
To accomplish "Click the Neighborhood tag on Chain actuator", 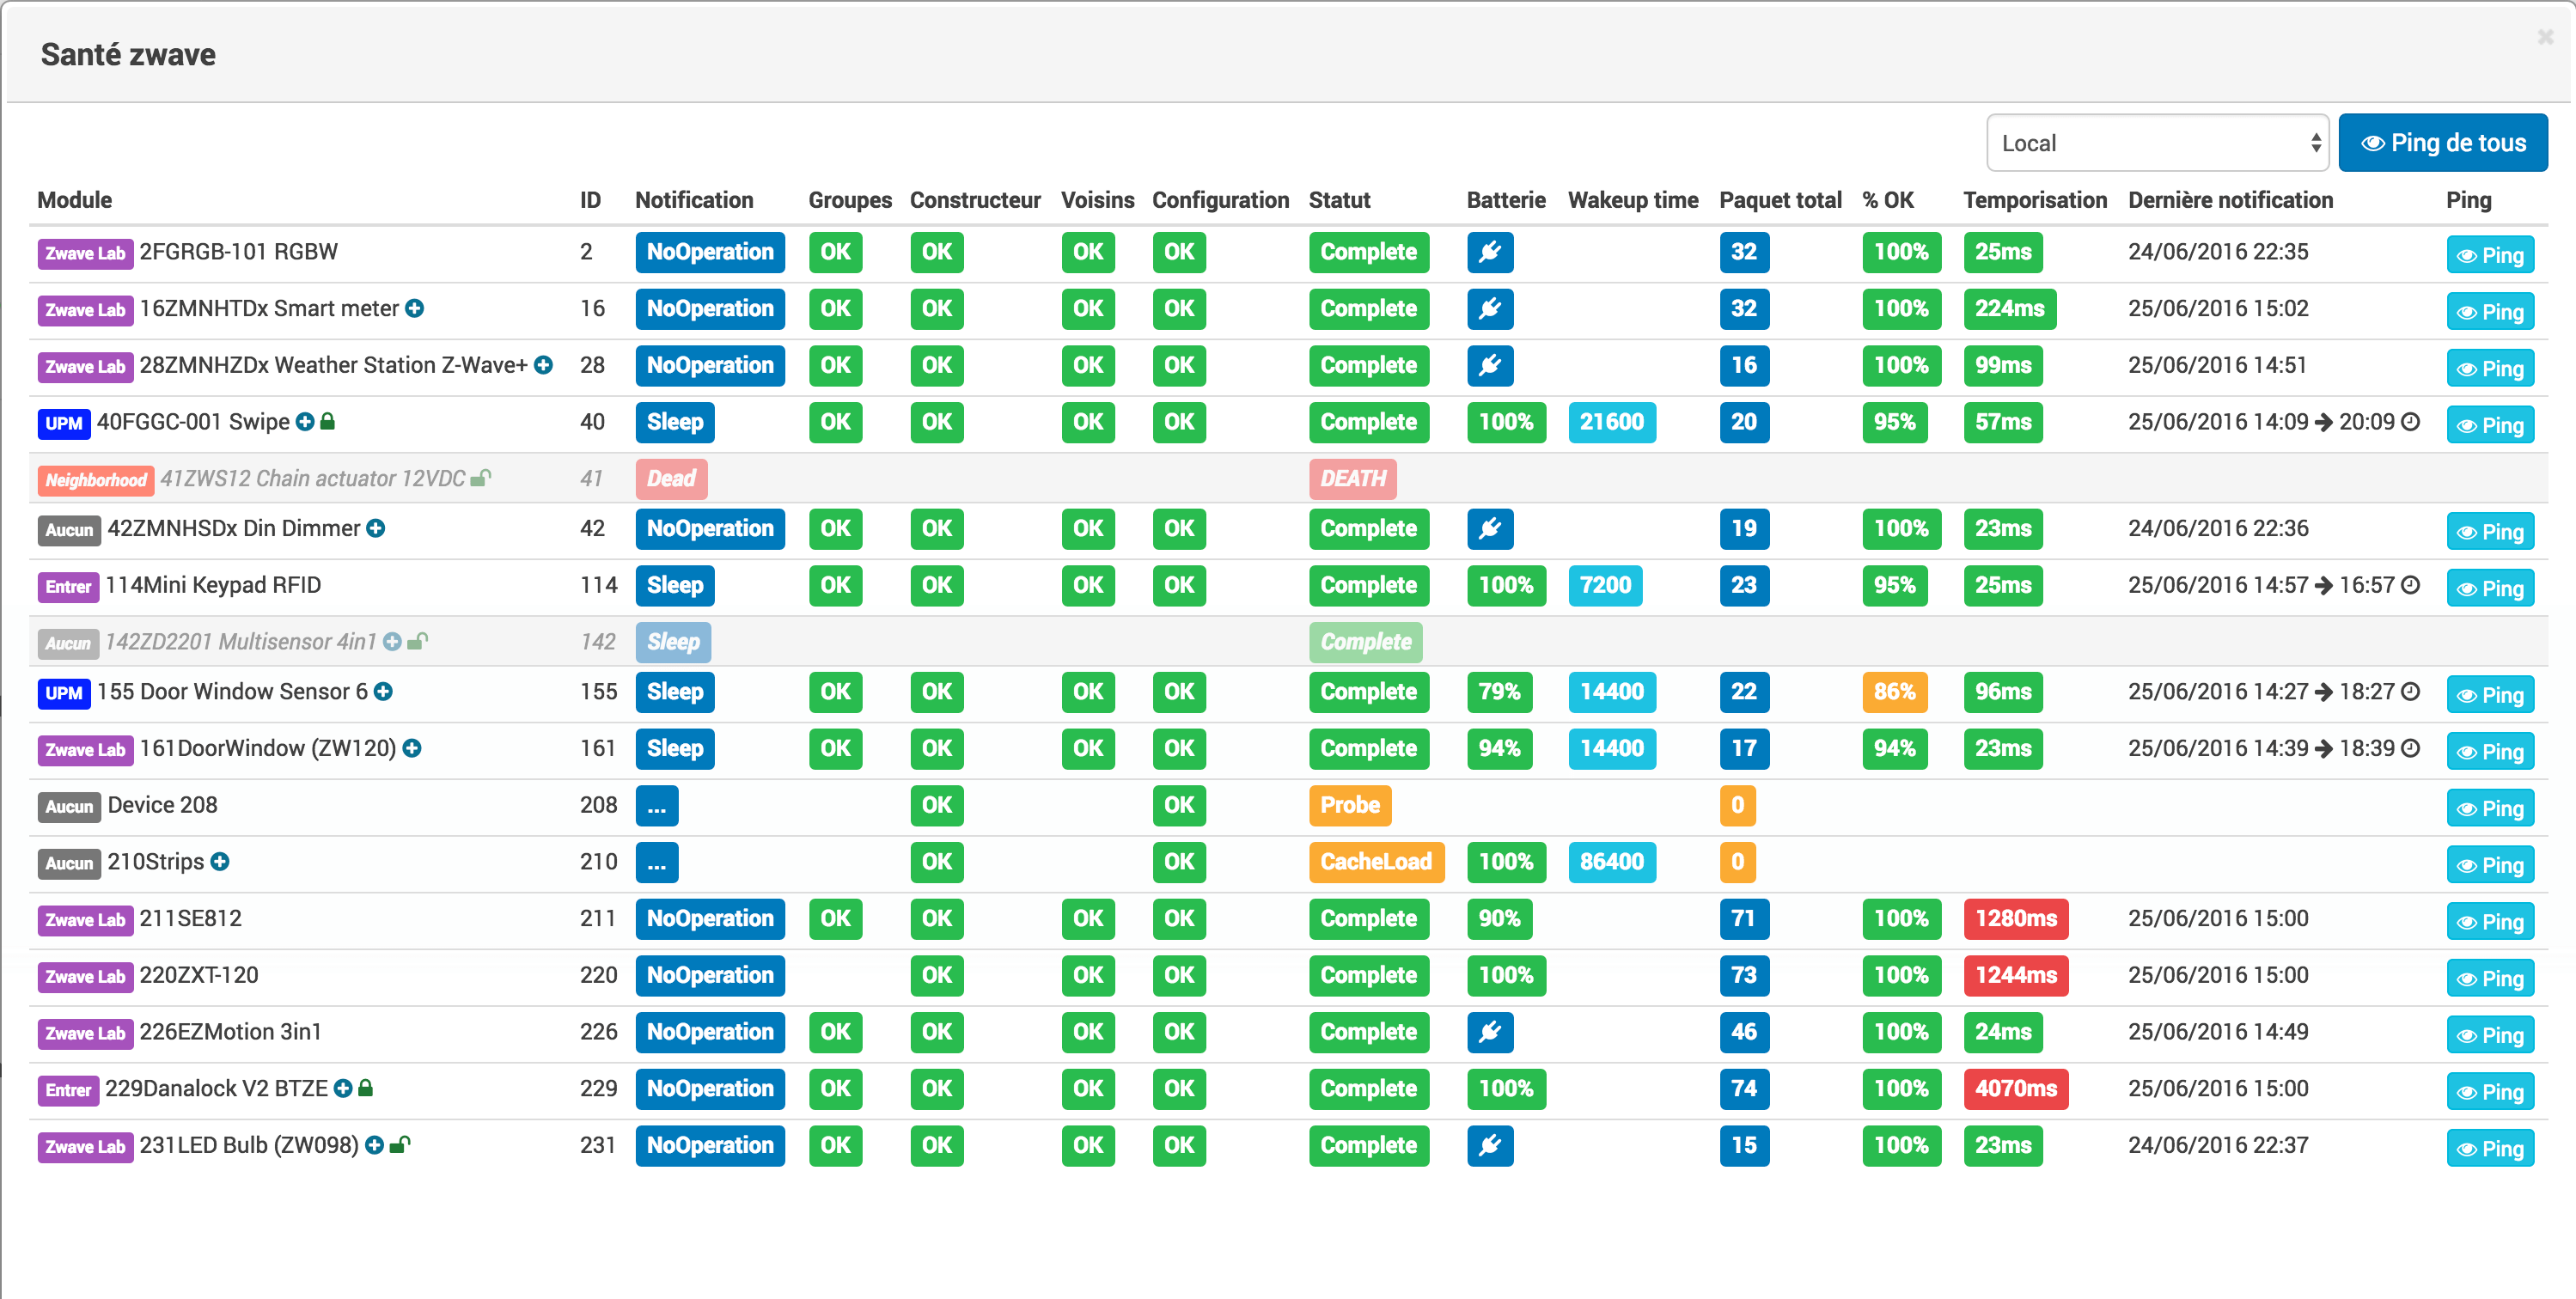I will point(95,480).
